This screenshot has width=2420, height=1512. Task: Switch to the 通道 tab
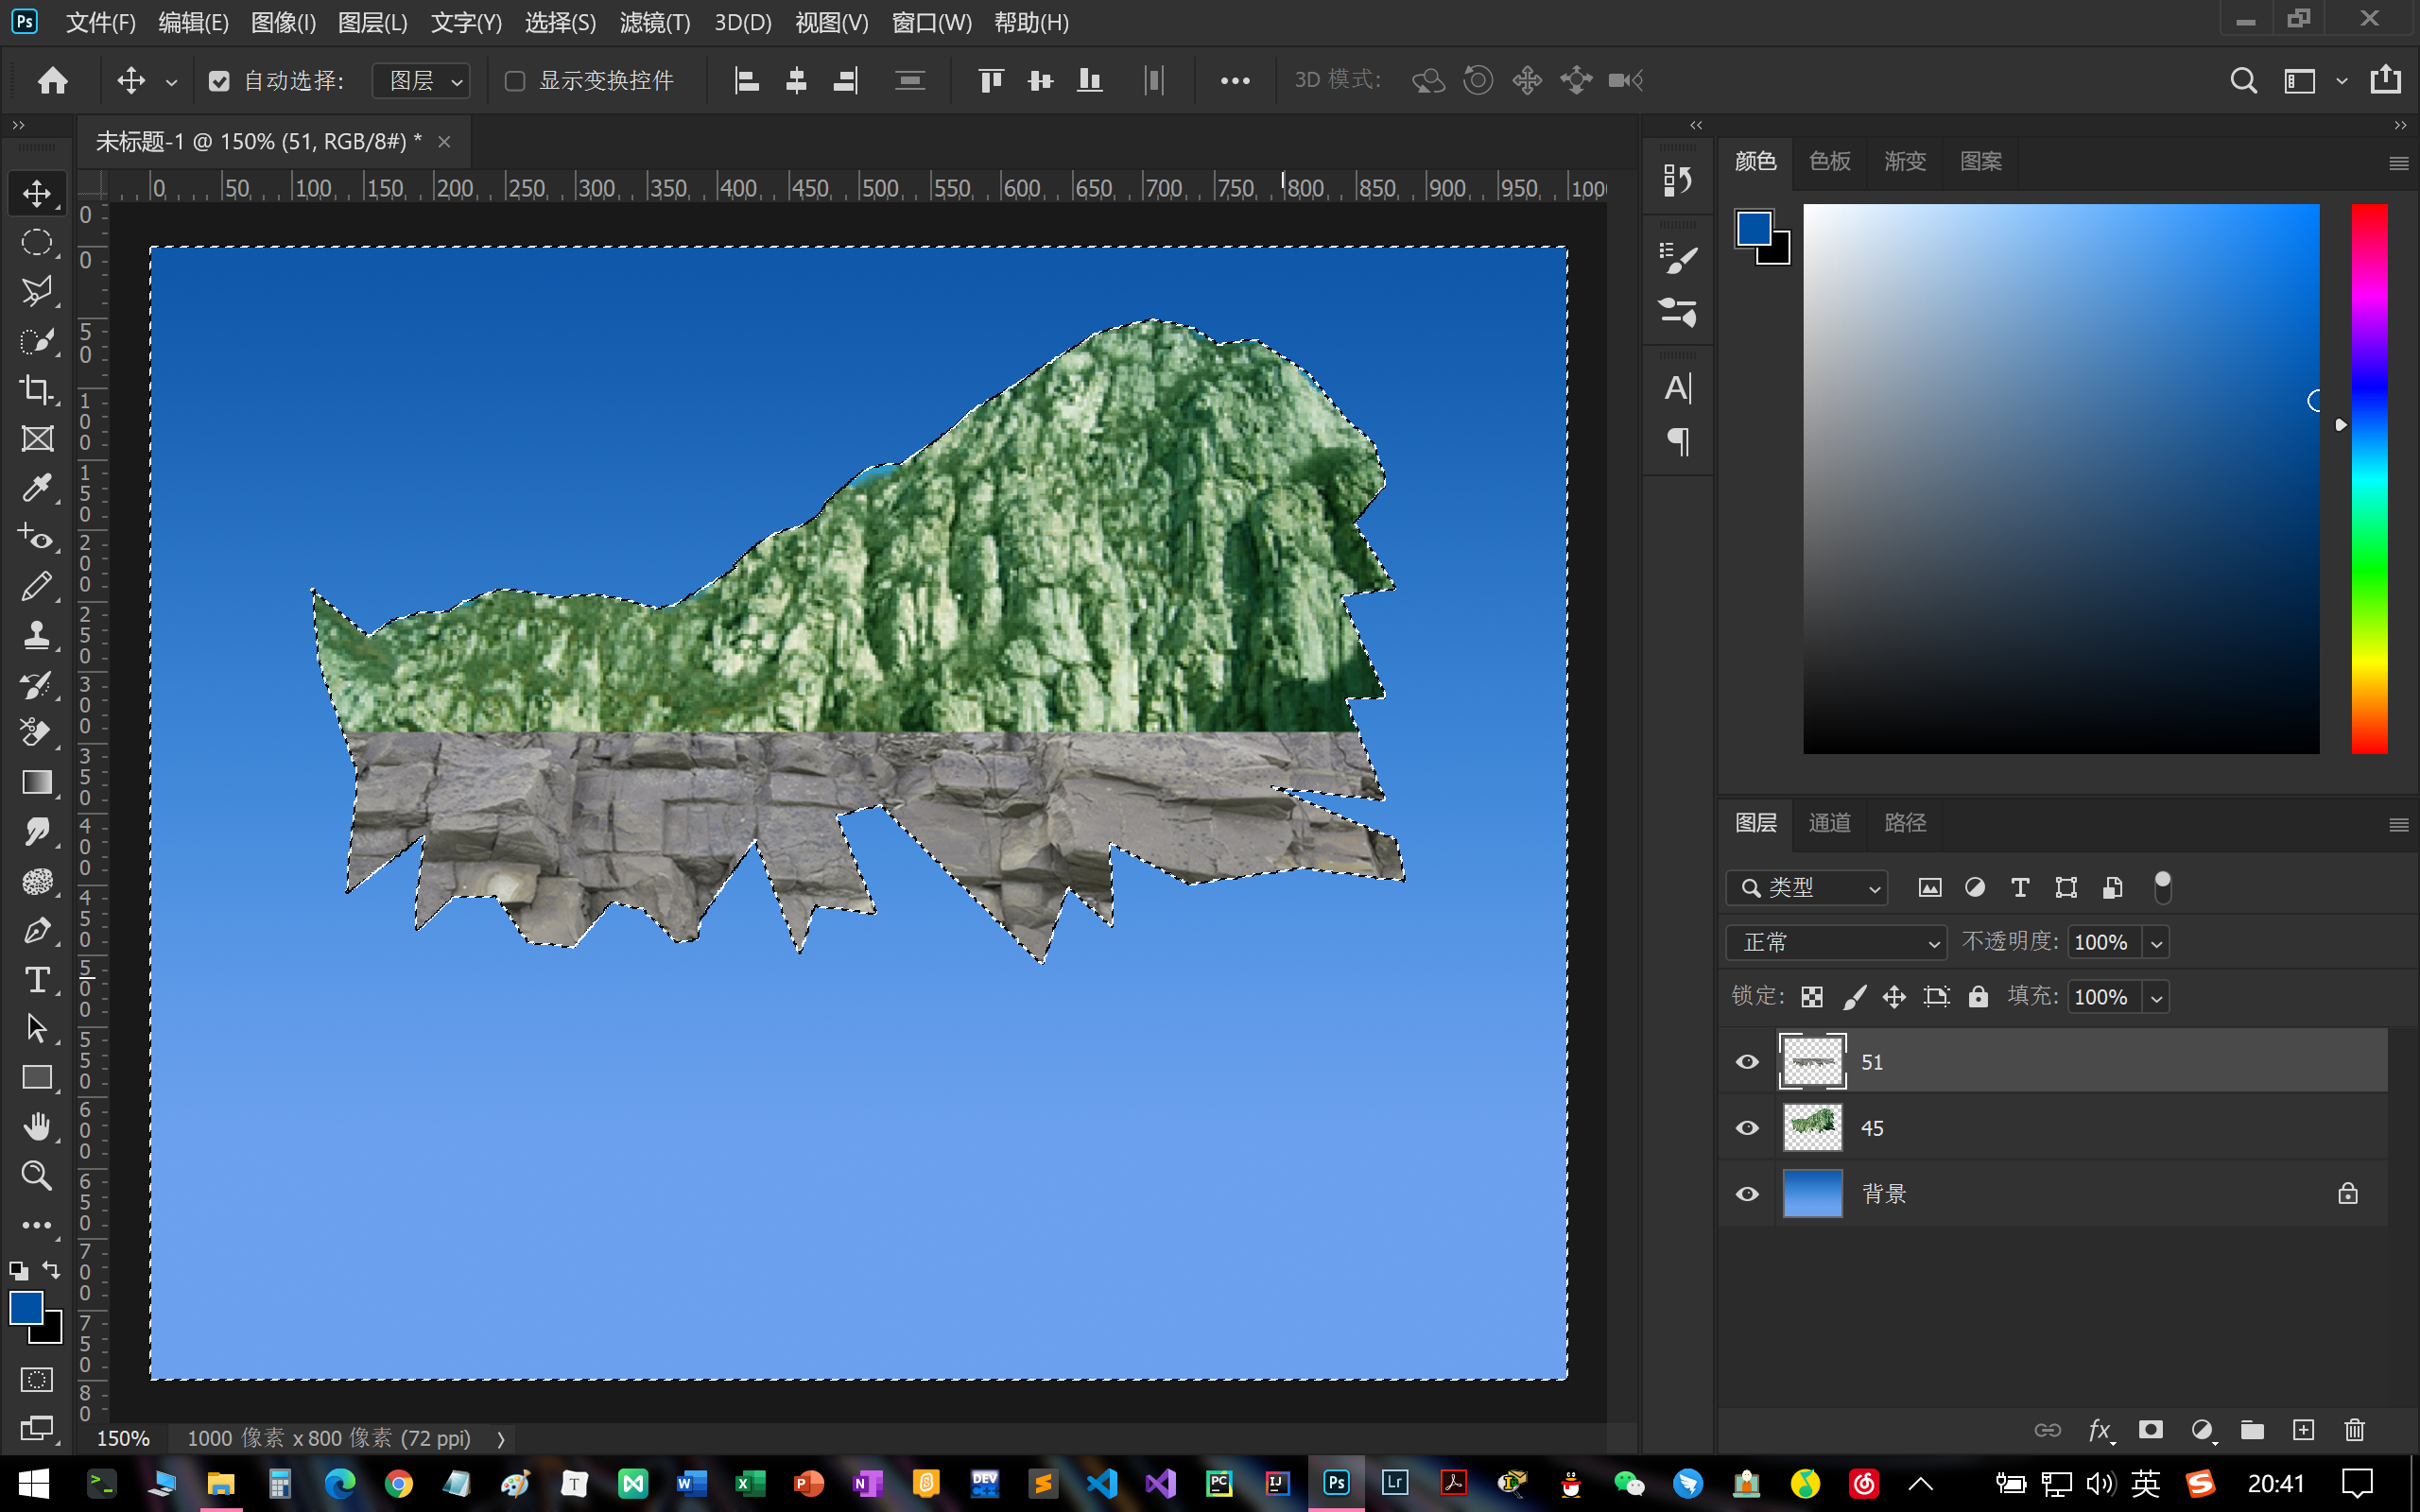point(1829,823)
